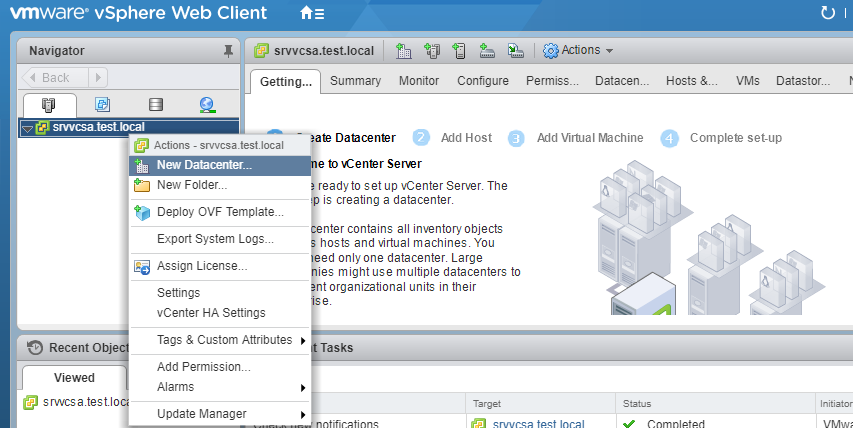Click New Datacenter menu icon
Viewport: 853px width, 428px height.
click(141, 165)
